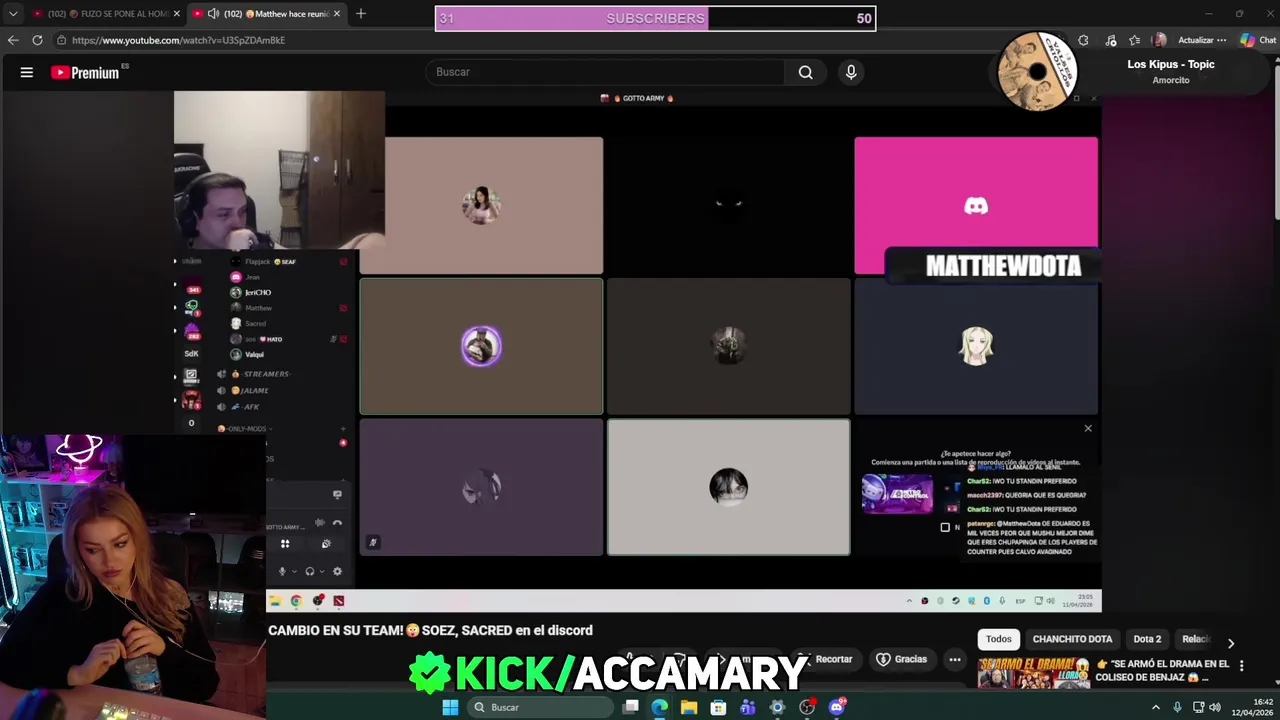Click the 'Los Kipus - Topic' media title
The width and height of the screenshot is (1280, 720).
point(1171,64)
